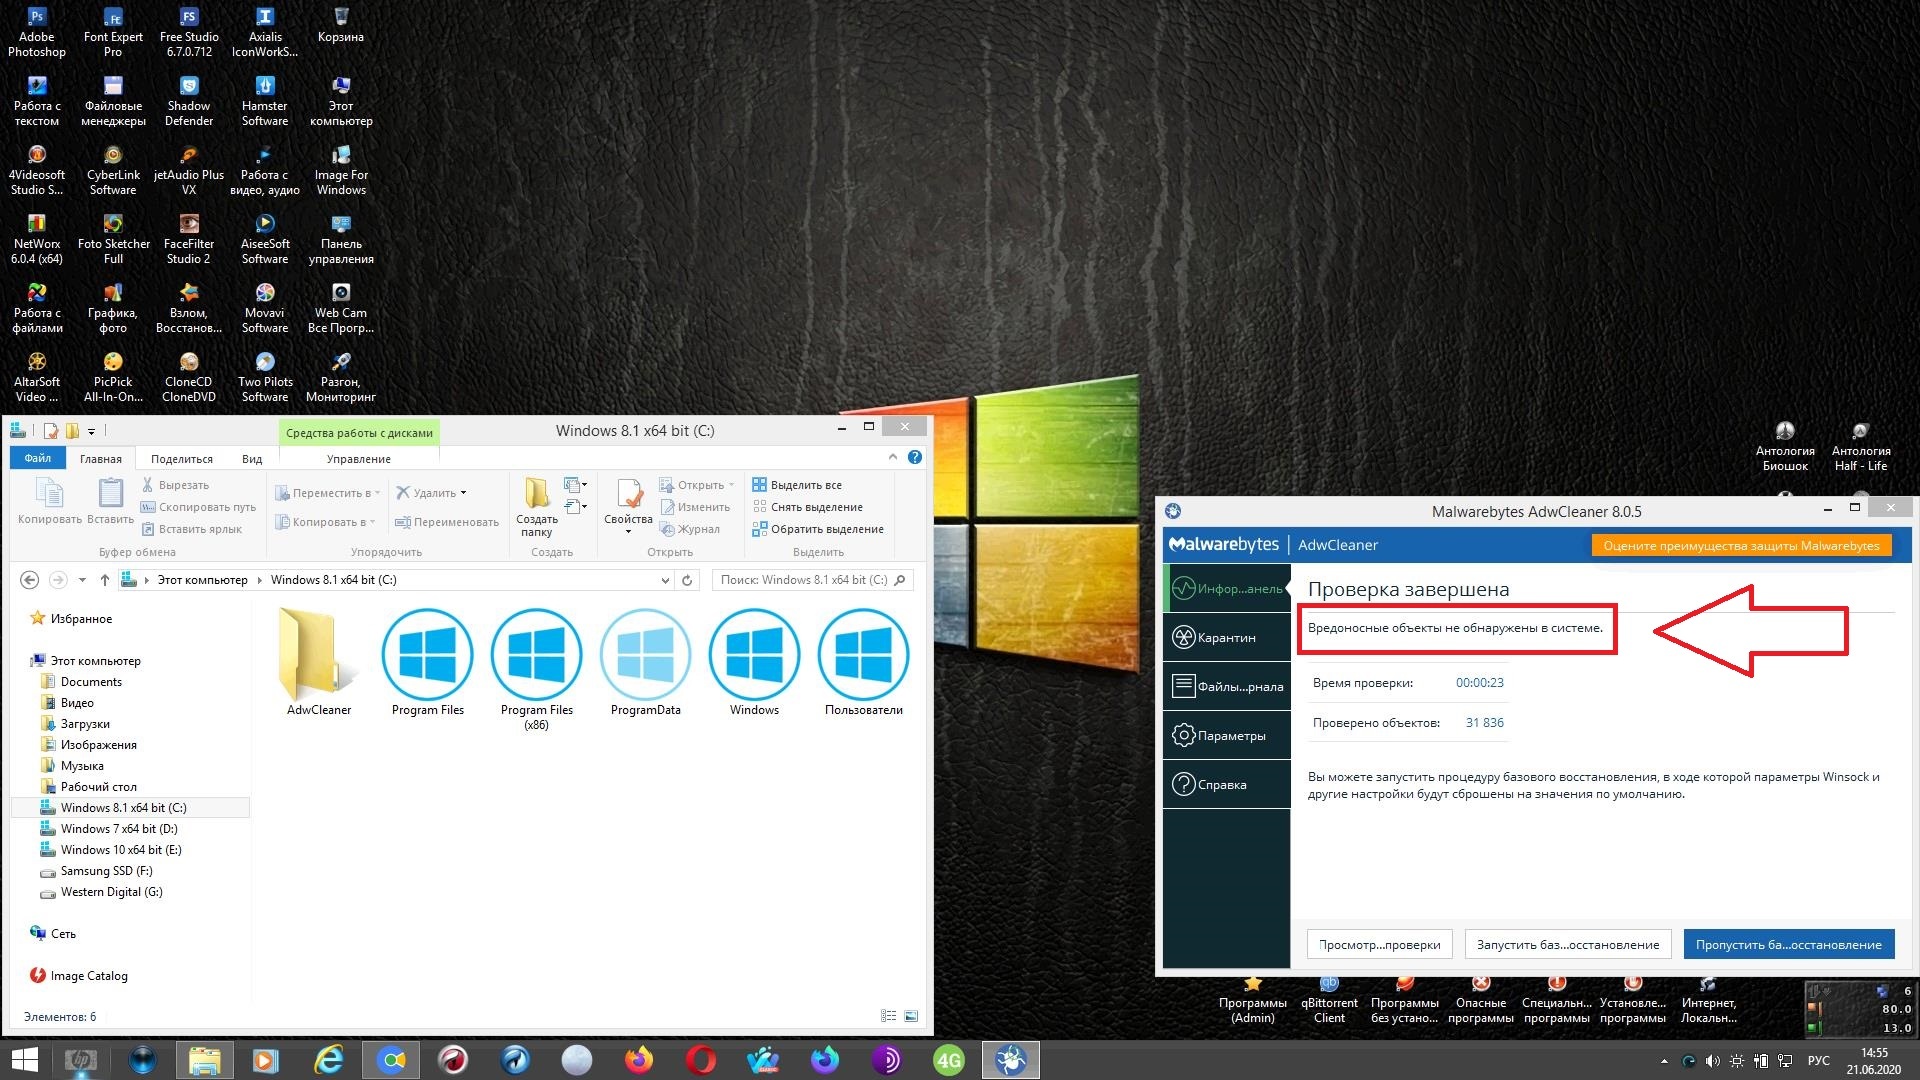1920x1080 pixels.
Task: Open the recent locations dropdown in Explorer
Action: pyautogui.click(x=82, y=580)
